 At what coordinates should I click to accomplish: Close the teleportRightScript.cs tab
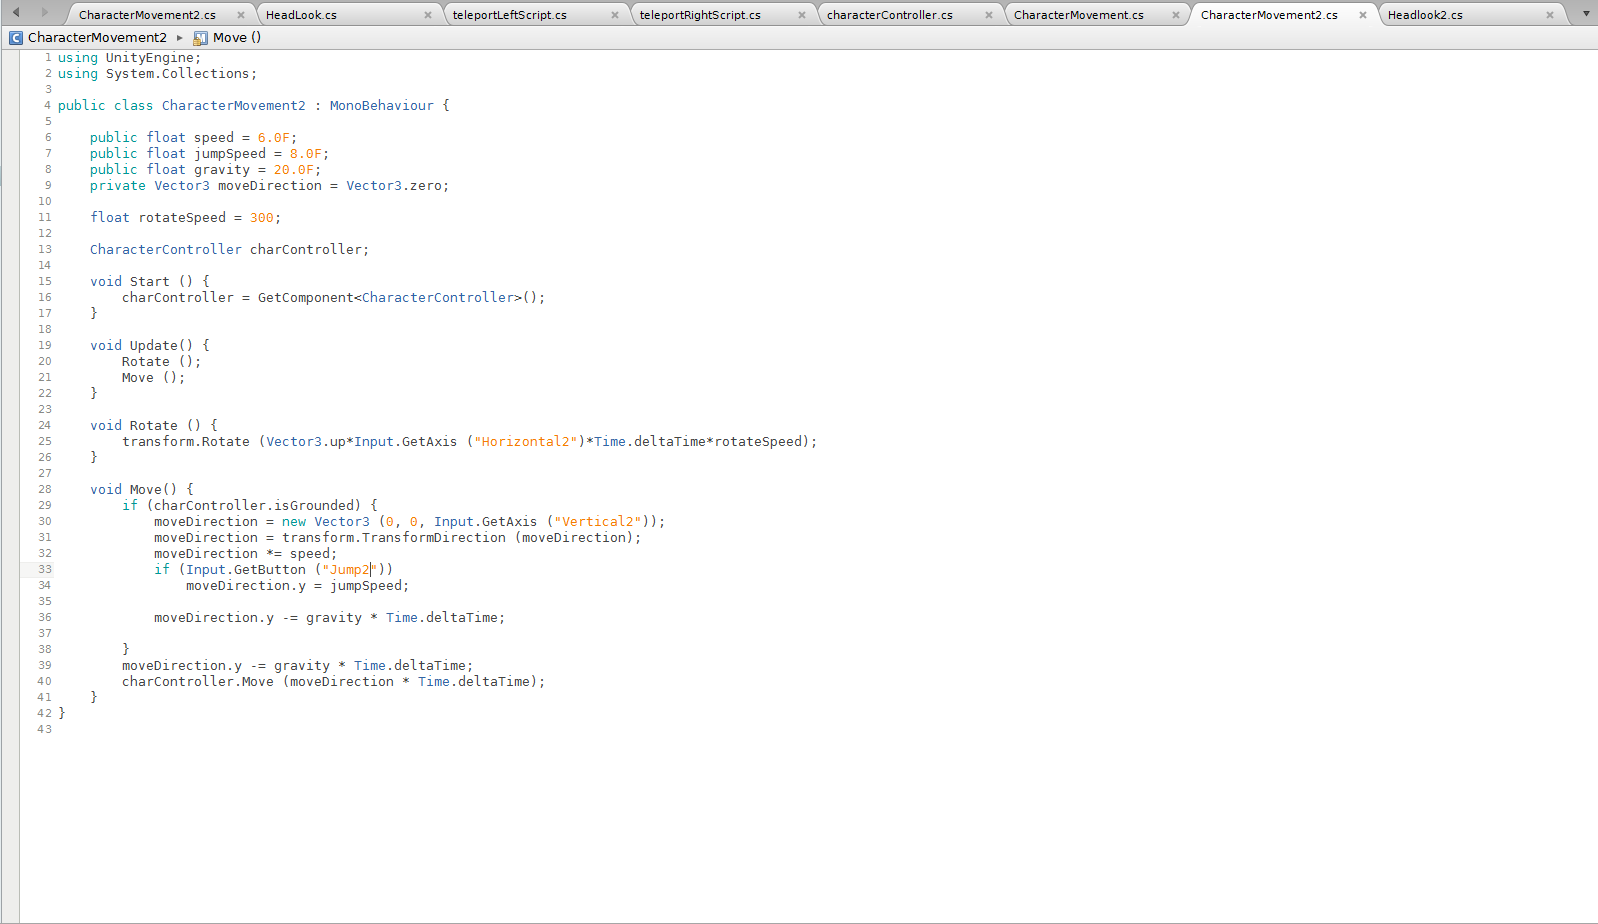(x=802, y=15)
